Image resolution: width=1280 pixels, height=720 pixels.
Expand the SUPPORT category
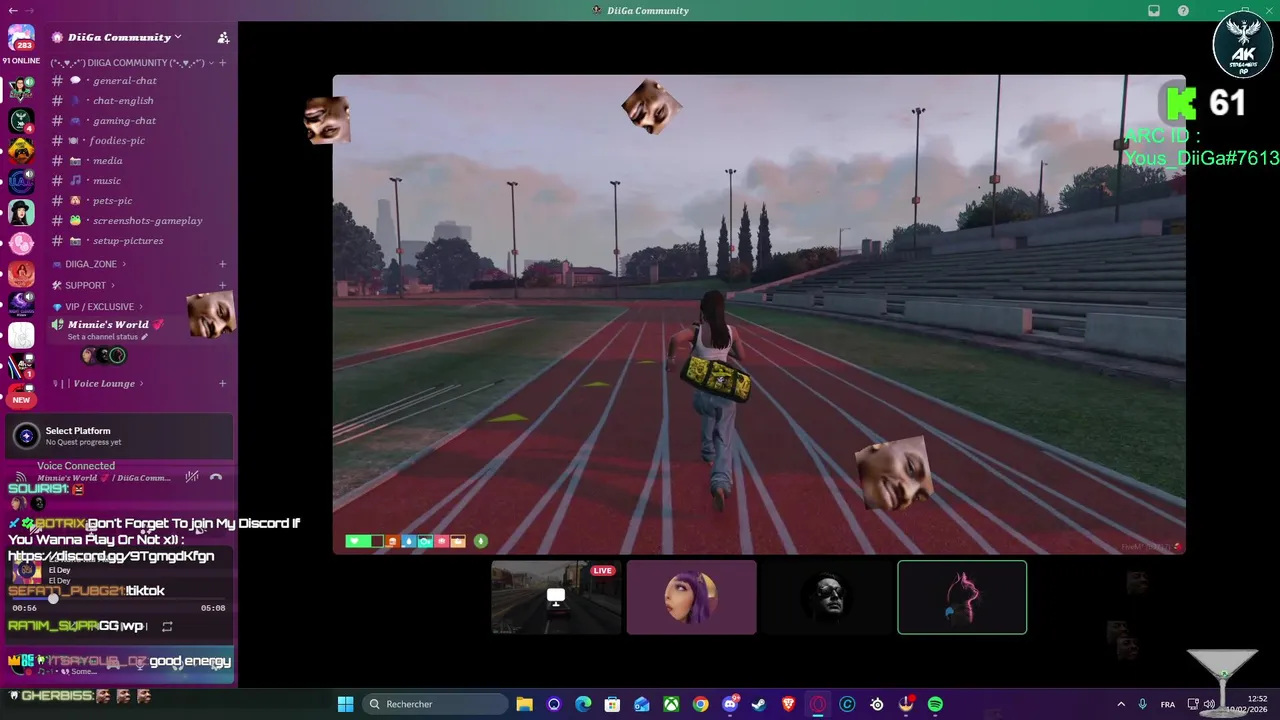click(85, 286)
